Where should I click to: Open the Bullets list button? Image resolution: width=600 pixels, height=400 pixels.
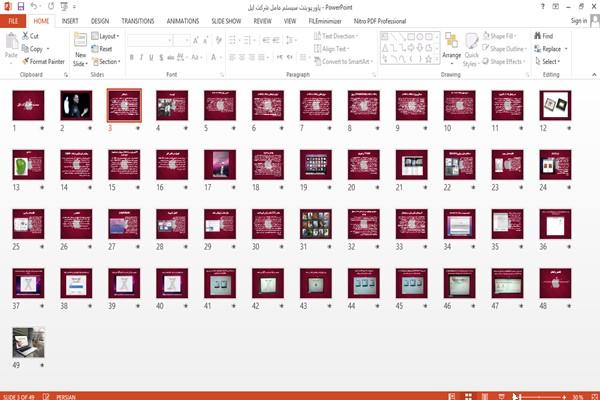(233, 40)
